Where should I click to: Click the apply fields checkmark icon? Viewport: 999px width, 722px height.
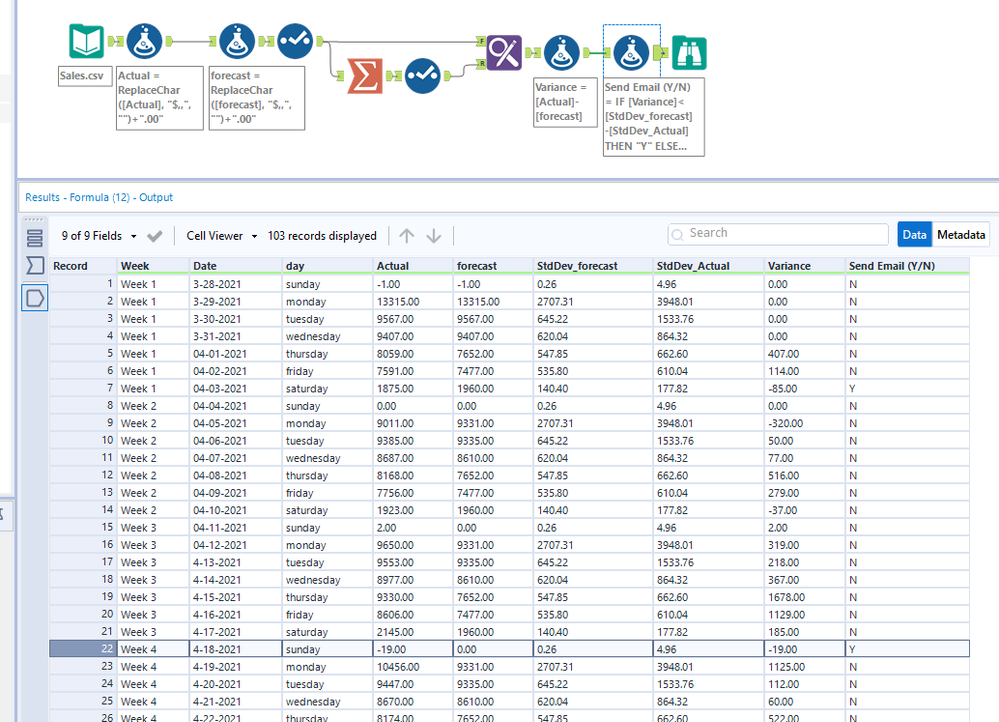(x=154, y=236)
